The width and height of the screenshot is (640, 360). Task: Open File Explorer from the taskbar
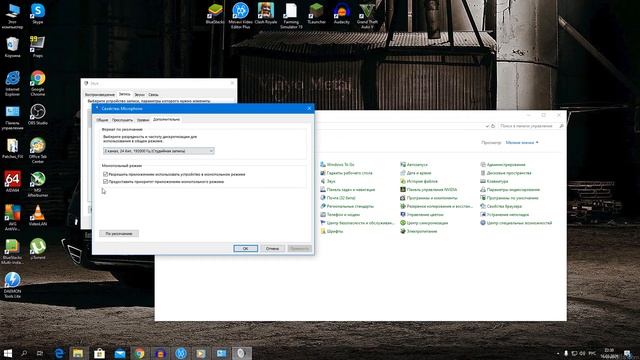click(x=78, y=353)
